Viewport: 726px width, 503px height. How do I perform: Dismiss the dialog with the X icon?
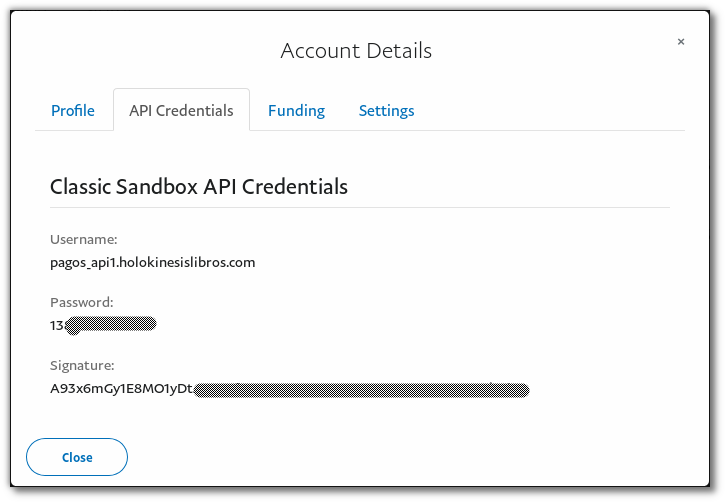[x=681, y=42]
